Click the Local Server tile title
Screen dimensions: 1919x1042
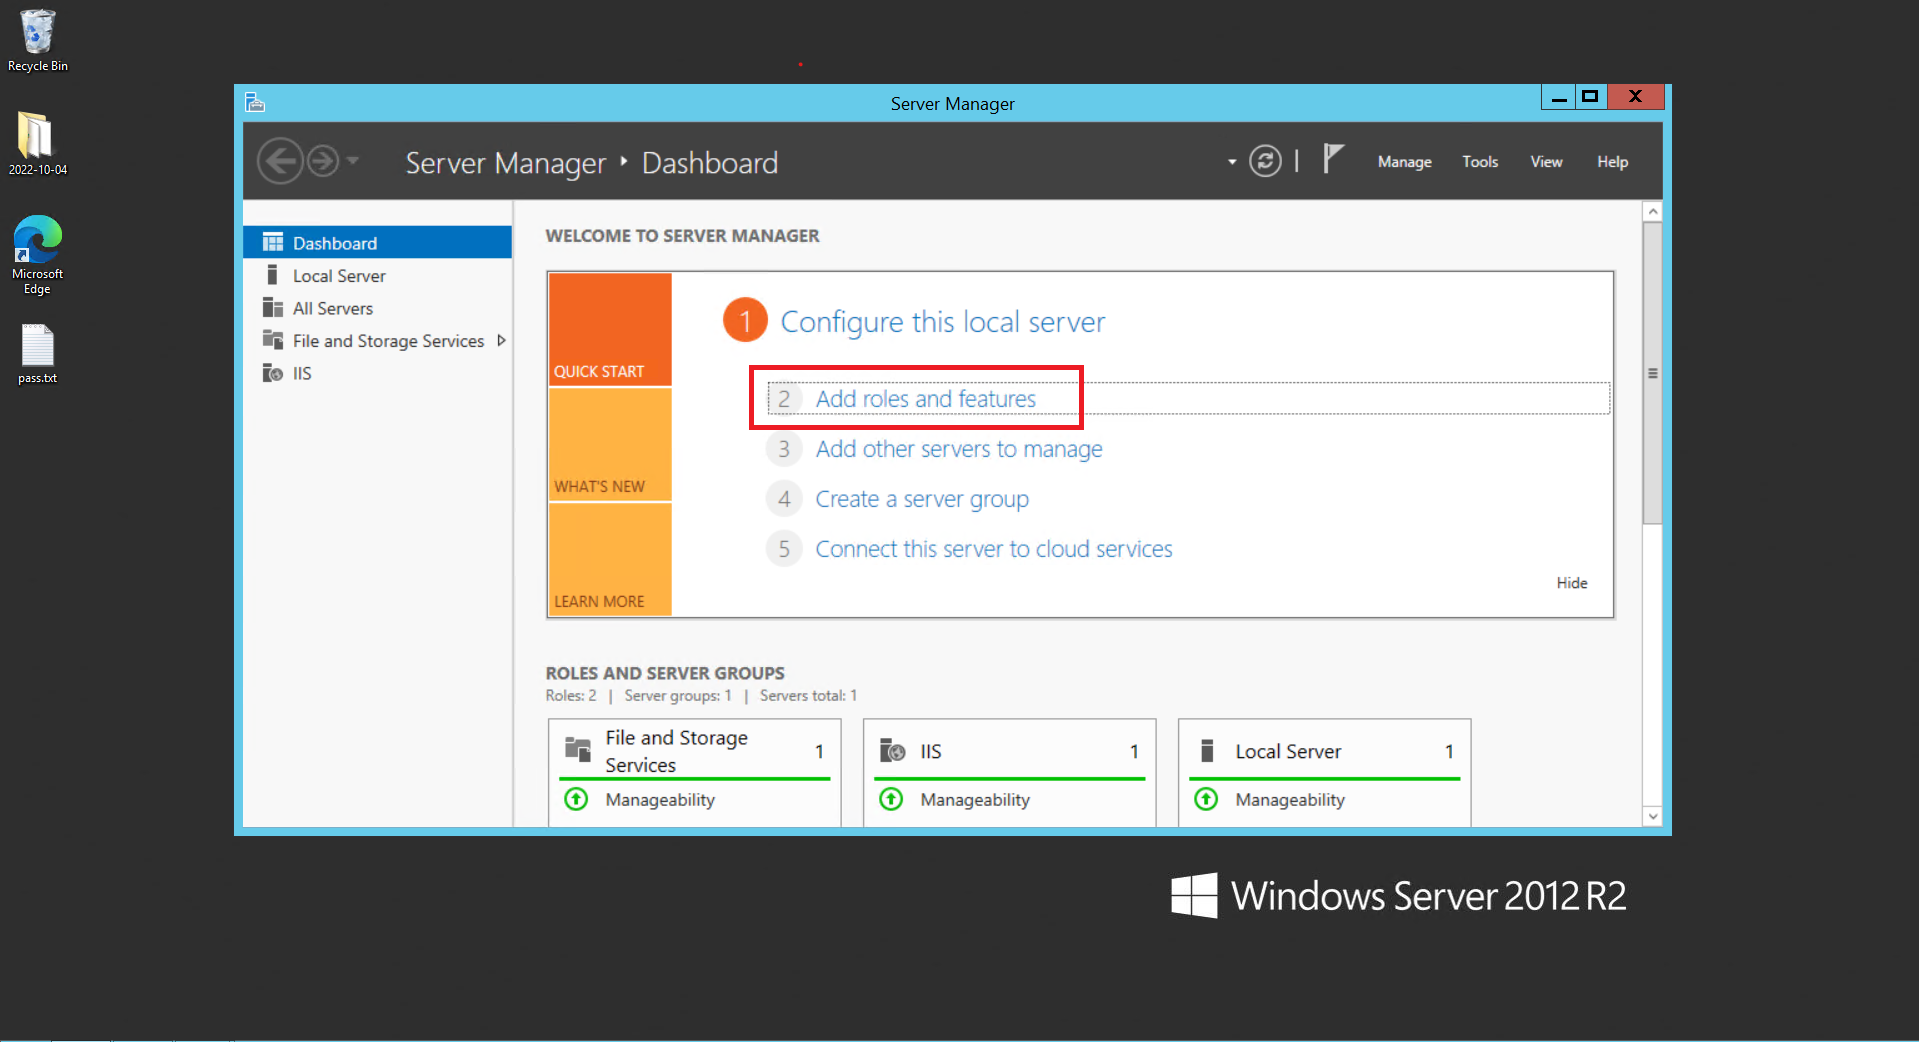(x=1288, y=751)
